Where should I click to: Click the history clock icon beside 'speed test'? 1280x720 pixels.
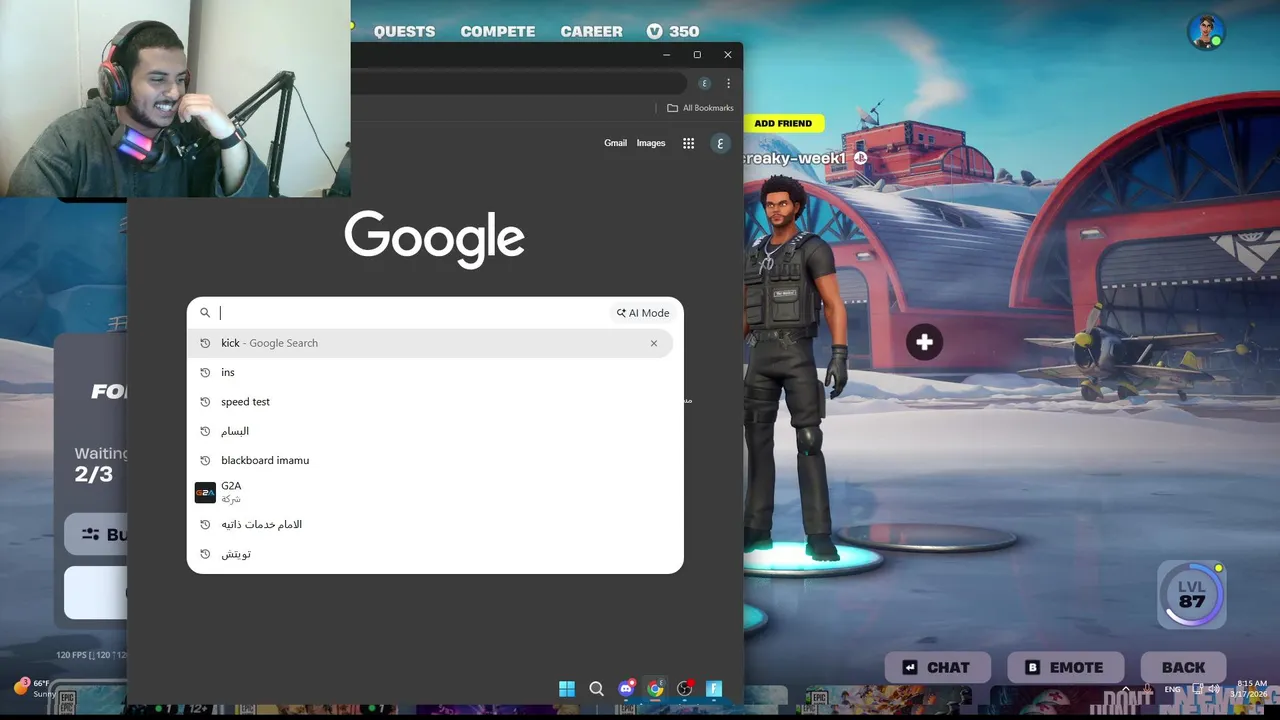205,402
